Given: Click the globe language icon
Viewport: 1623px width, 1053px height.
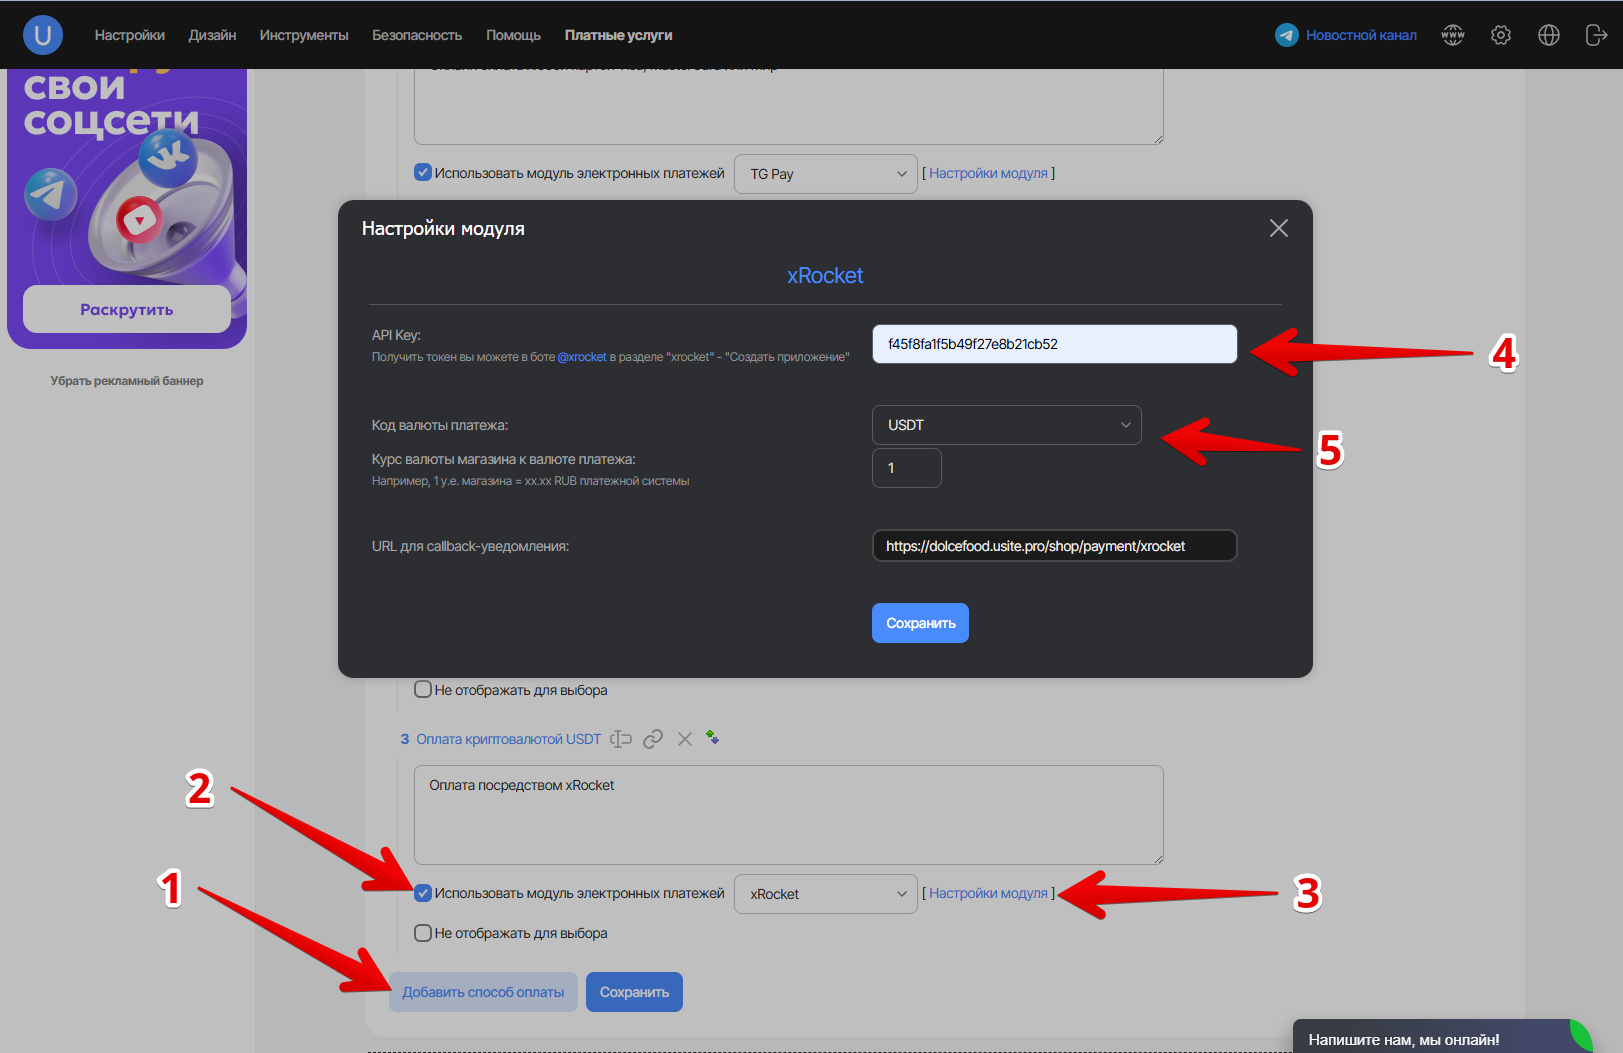Looking at the screenshot, I should click(x=1548, y=35).
